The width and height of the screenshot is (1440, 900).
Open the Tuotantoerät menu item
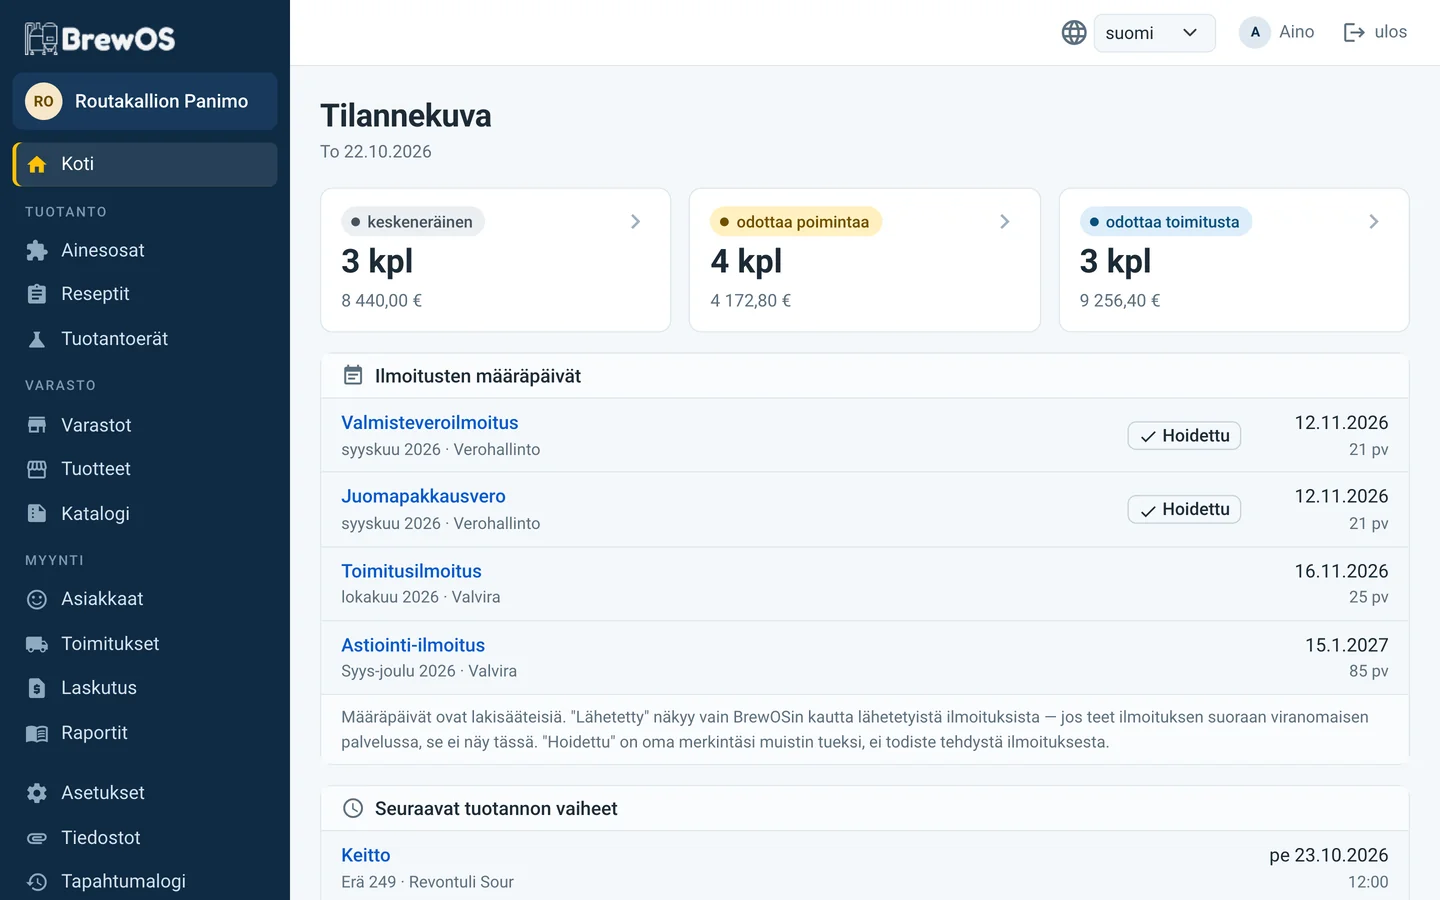(145, 339)
